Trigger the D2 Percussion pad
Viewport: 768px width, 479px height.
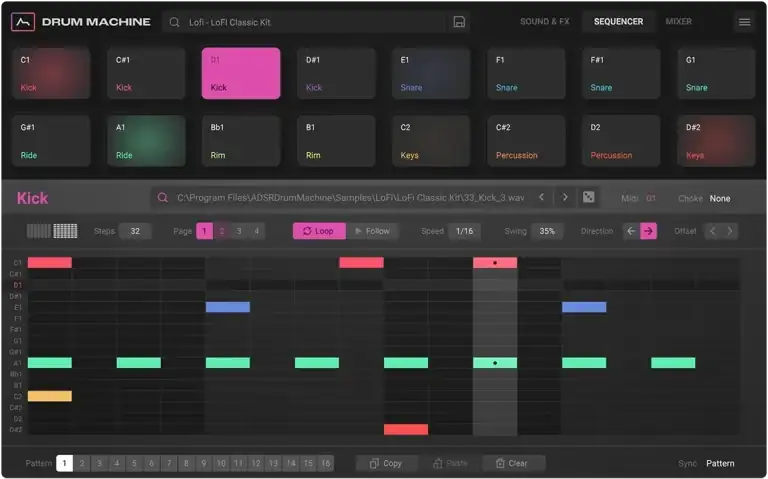(x=621, y=141)
